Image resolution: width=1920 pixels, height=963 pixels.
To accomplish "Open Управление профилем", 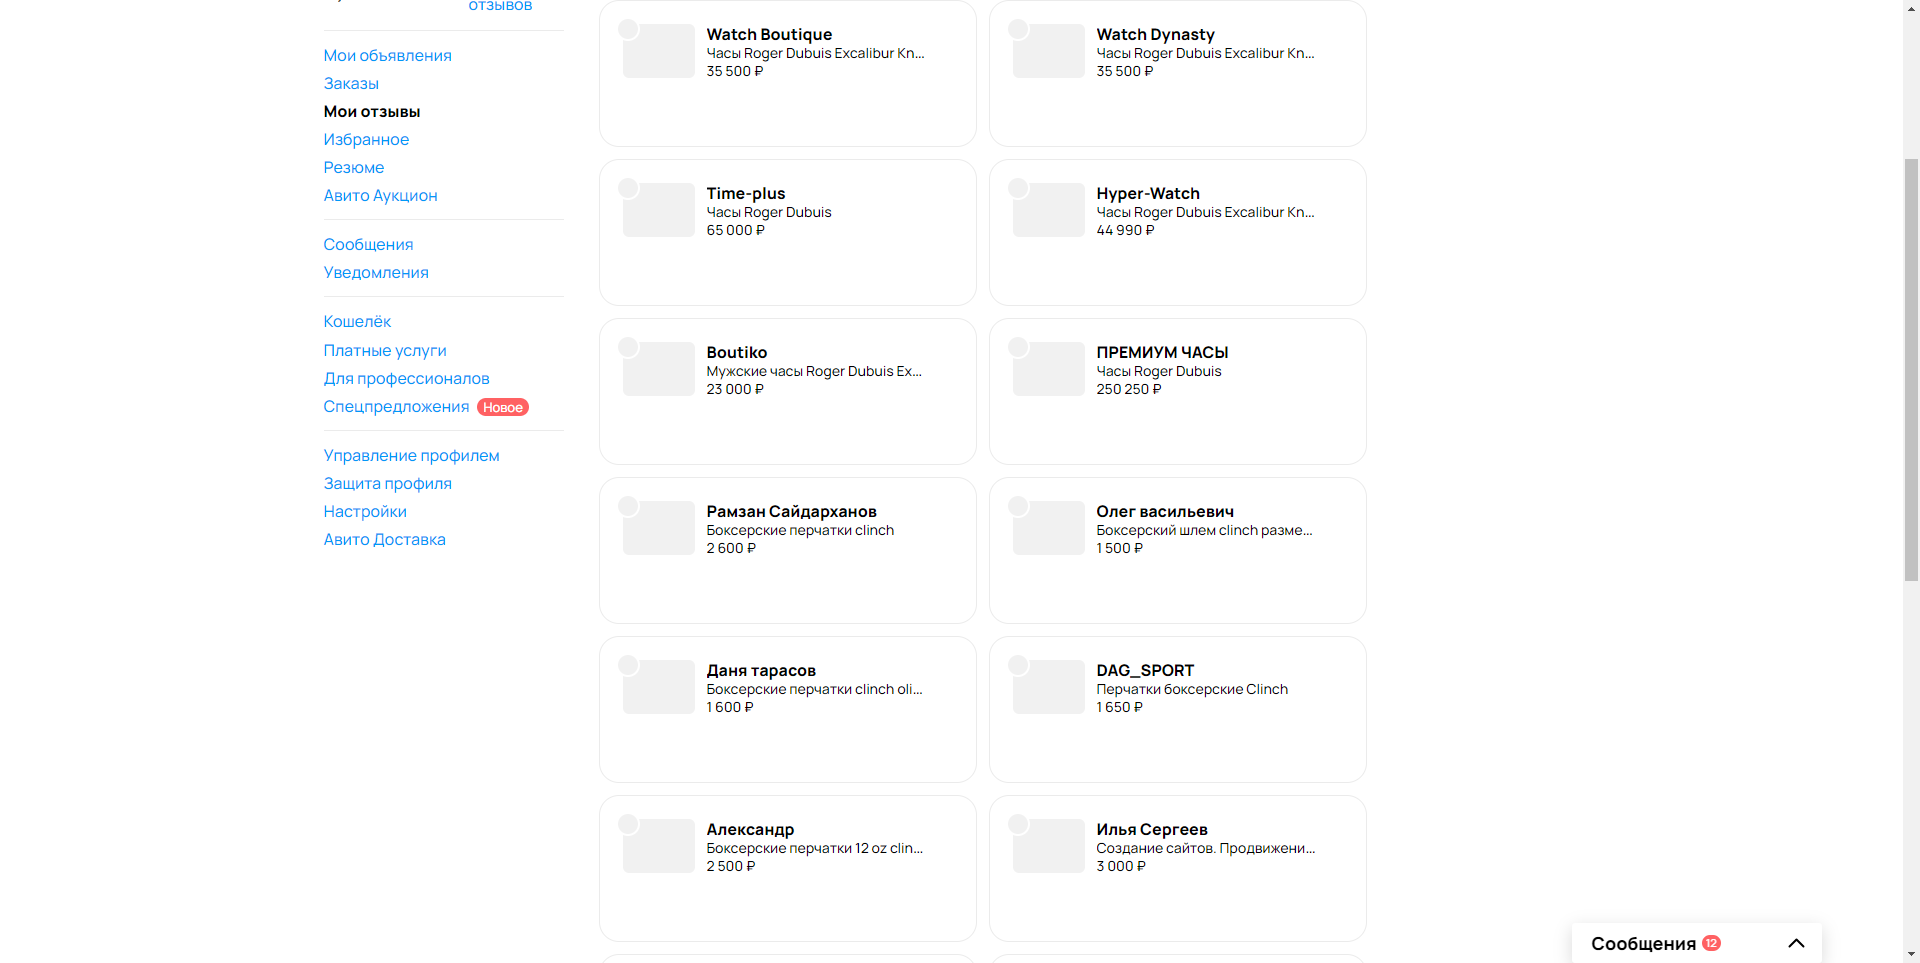I will [x=411, y=456].
